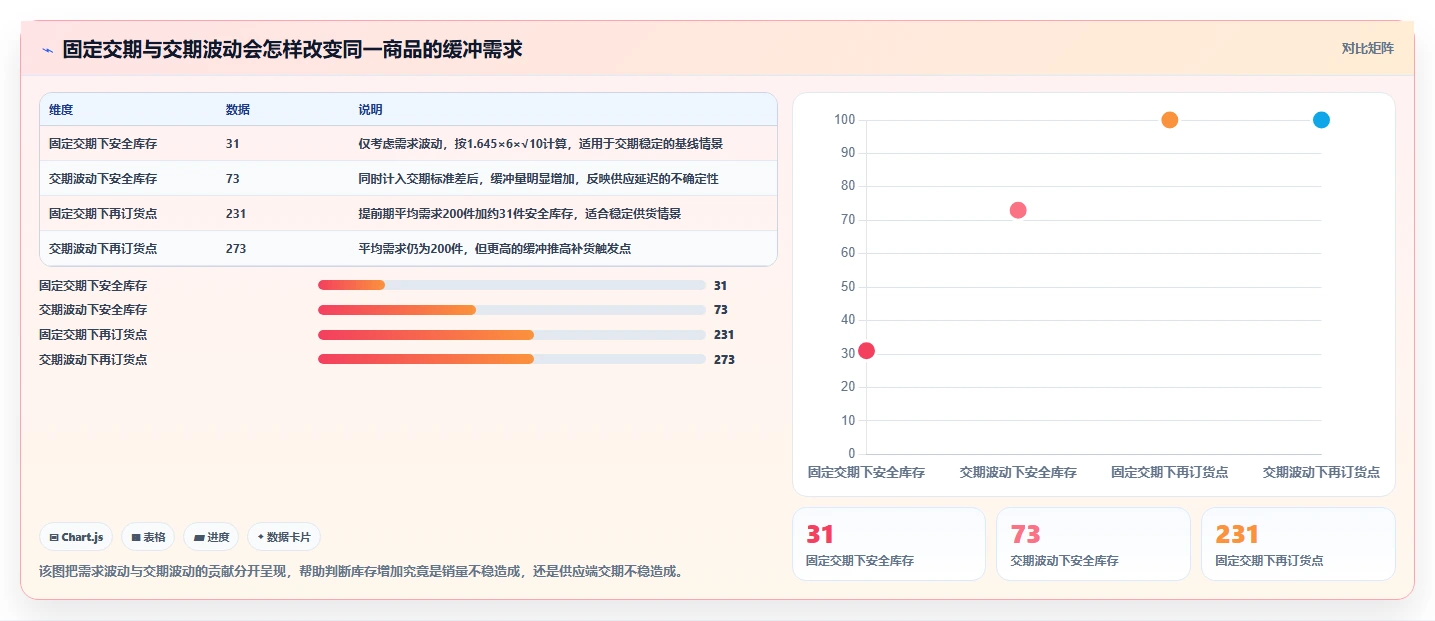Screen dimensions: 1435x621
Task: Click x-axis label 固定交期下再订货点
Action: click(x=1169, y=472)
